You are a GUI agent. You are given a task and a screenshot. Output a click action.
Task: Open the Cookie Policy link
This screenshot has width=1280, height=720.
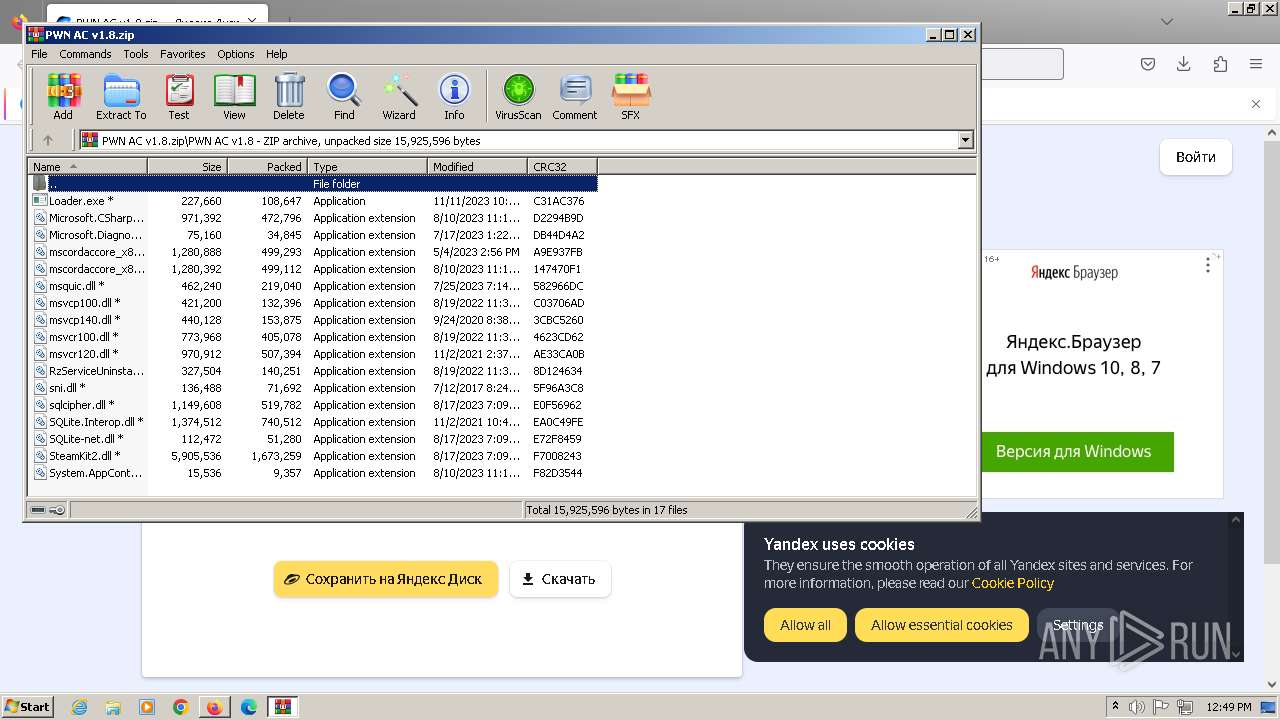1012,583
